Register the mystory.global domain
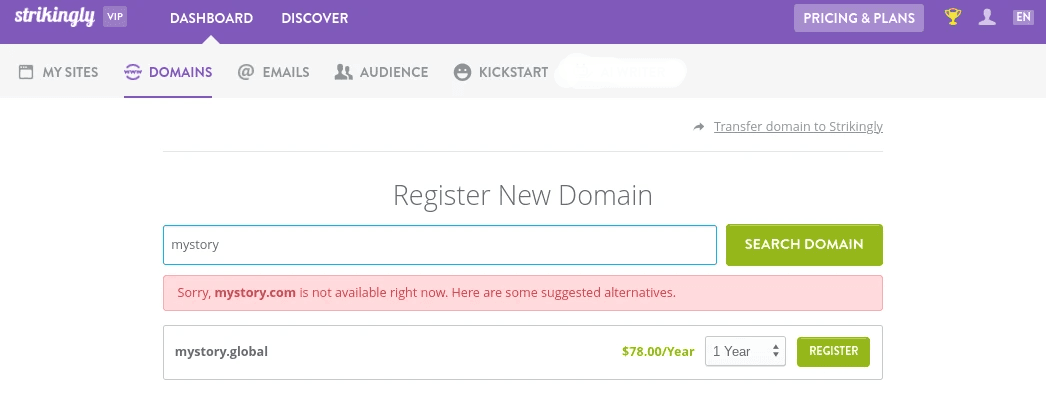The image size is (1046, 399). click(x=833, y=352)
